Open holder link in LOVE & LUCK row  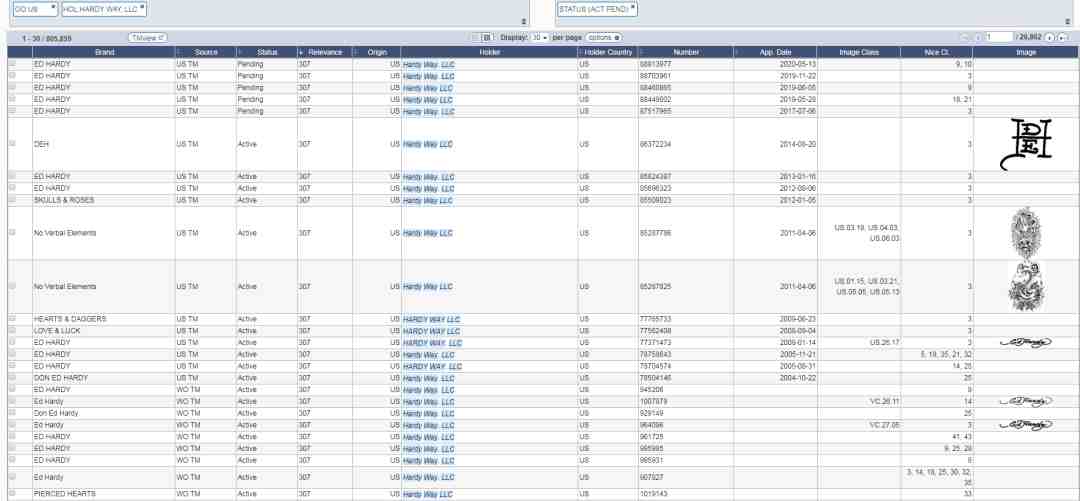pos(432,331)
